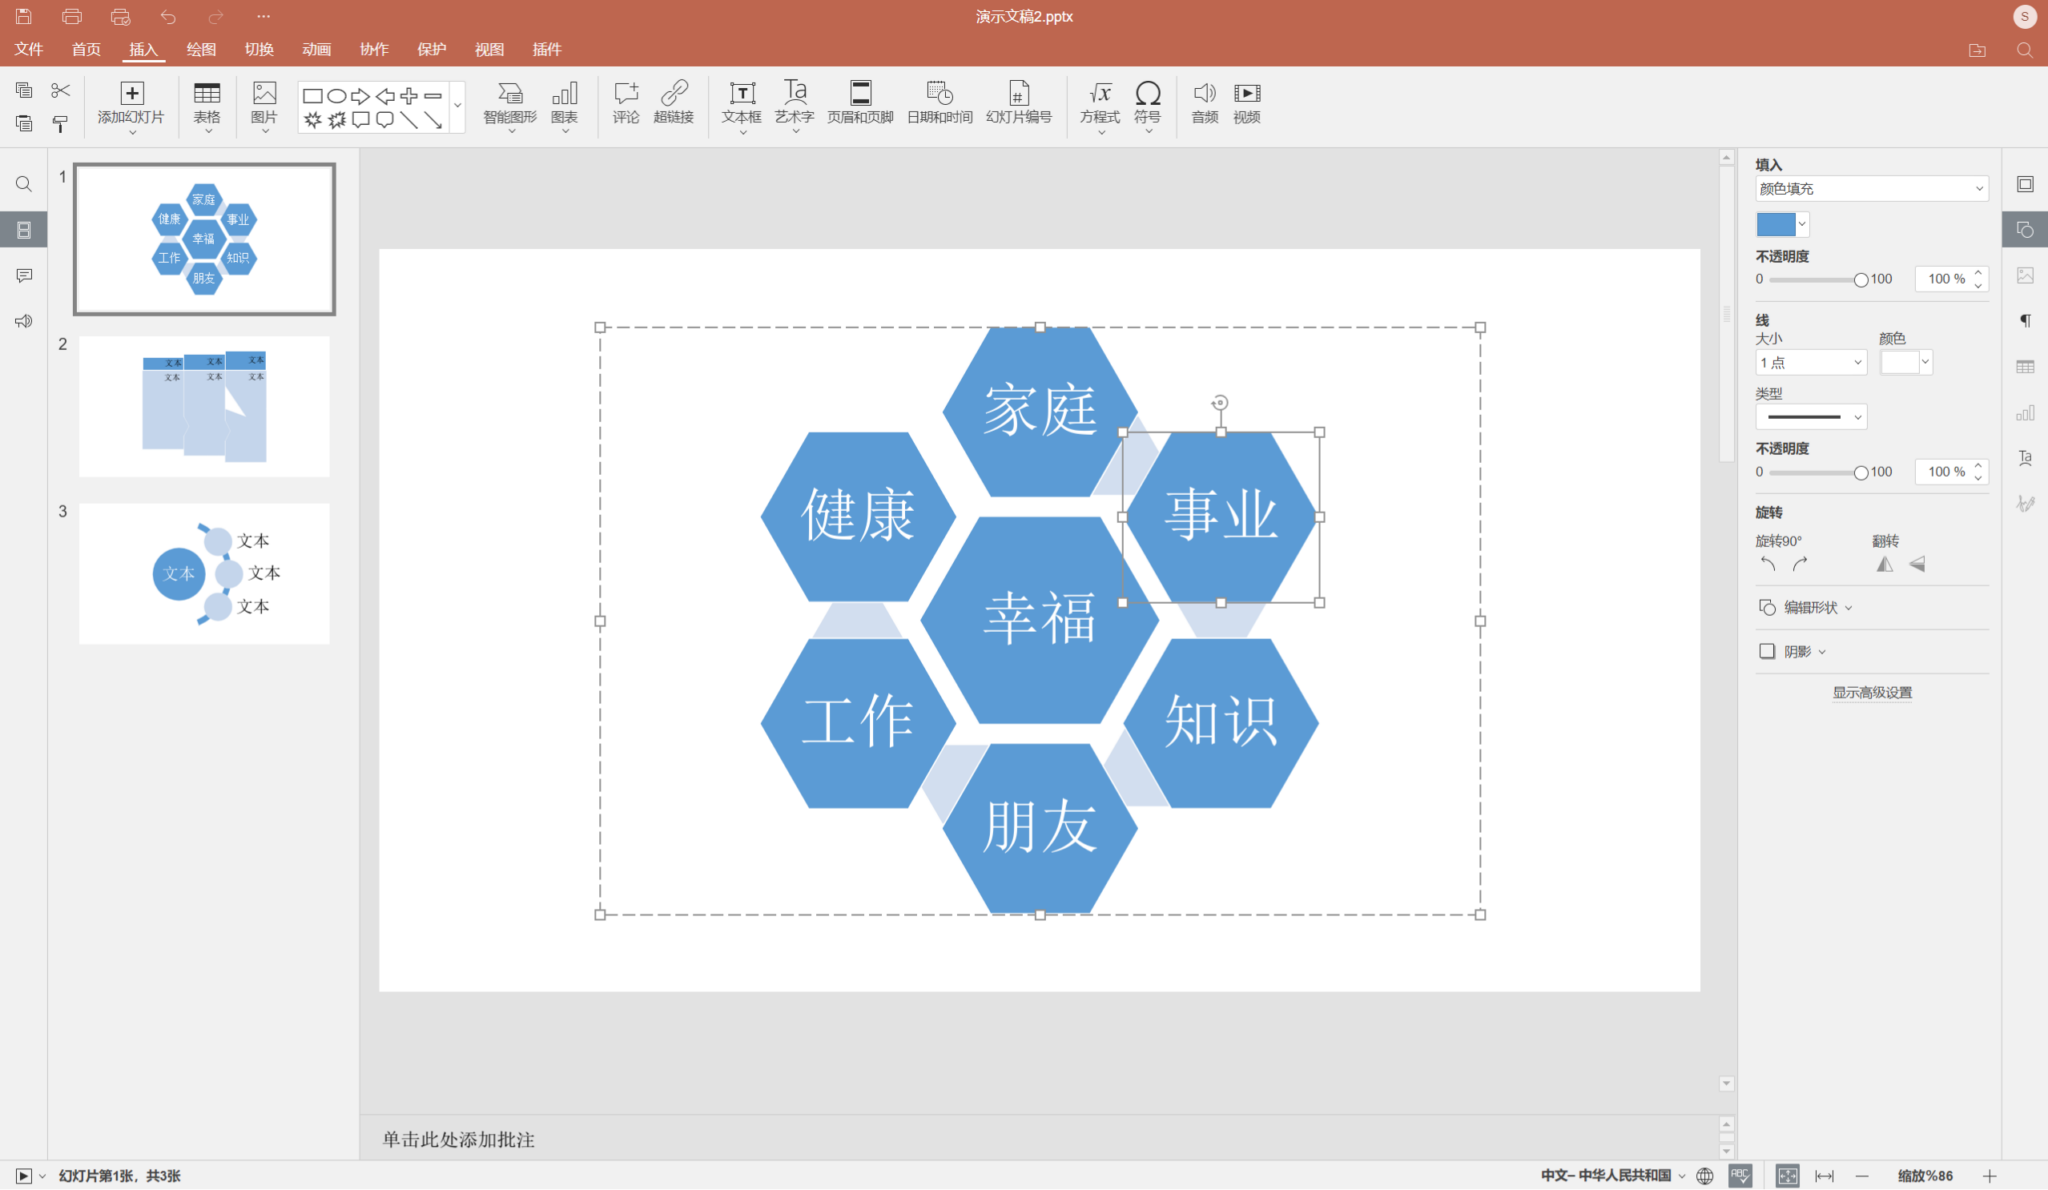Screen dimensions: 2048x1190
Task: Insert 音频 audio into the slide
Action: click(1204, 103)
